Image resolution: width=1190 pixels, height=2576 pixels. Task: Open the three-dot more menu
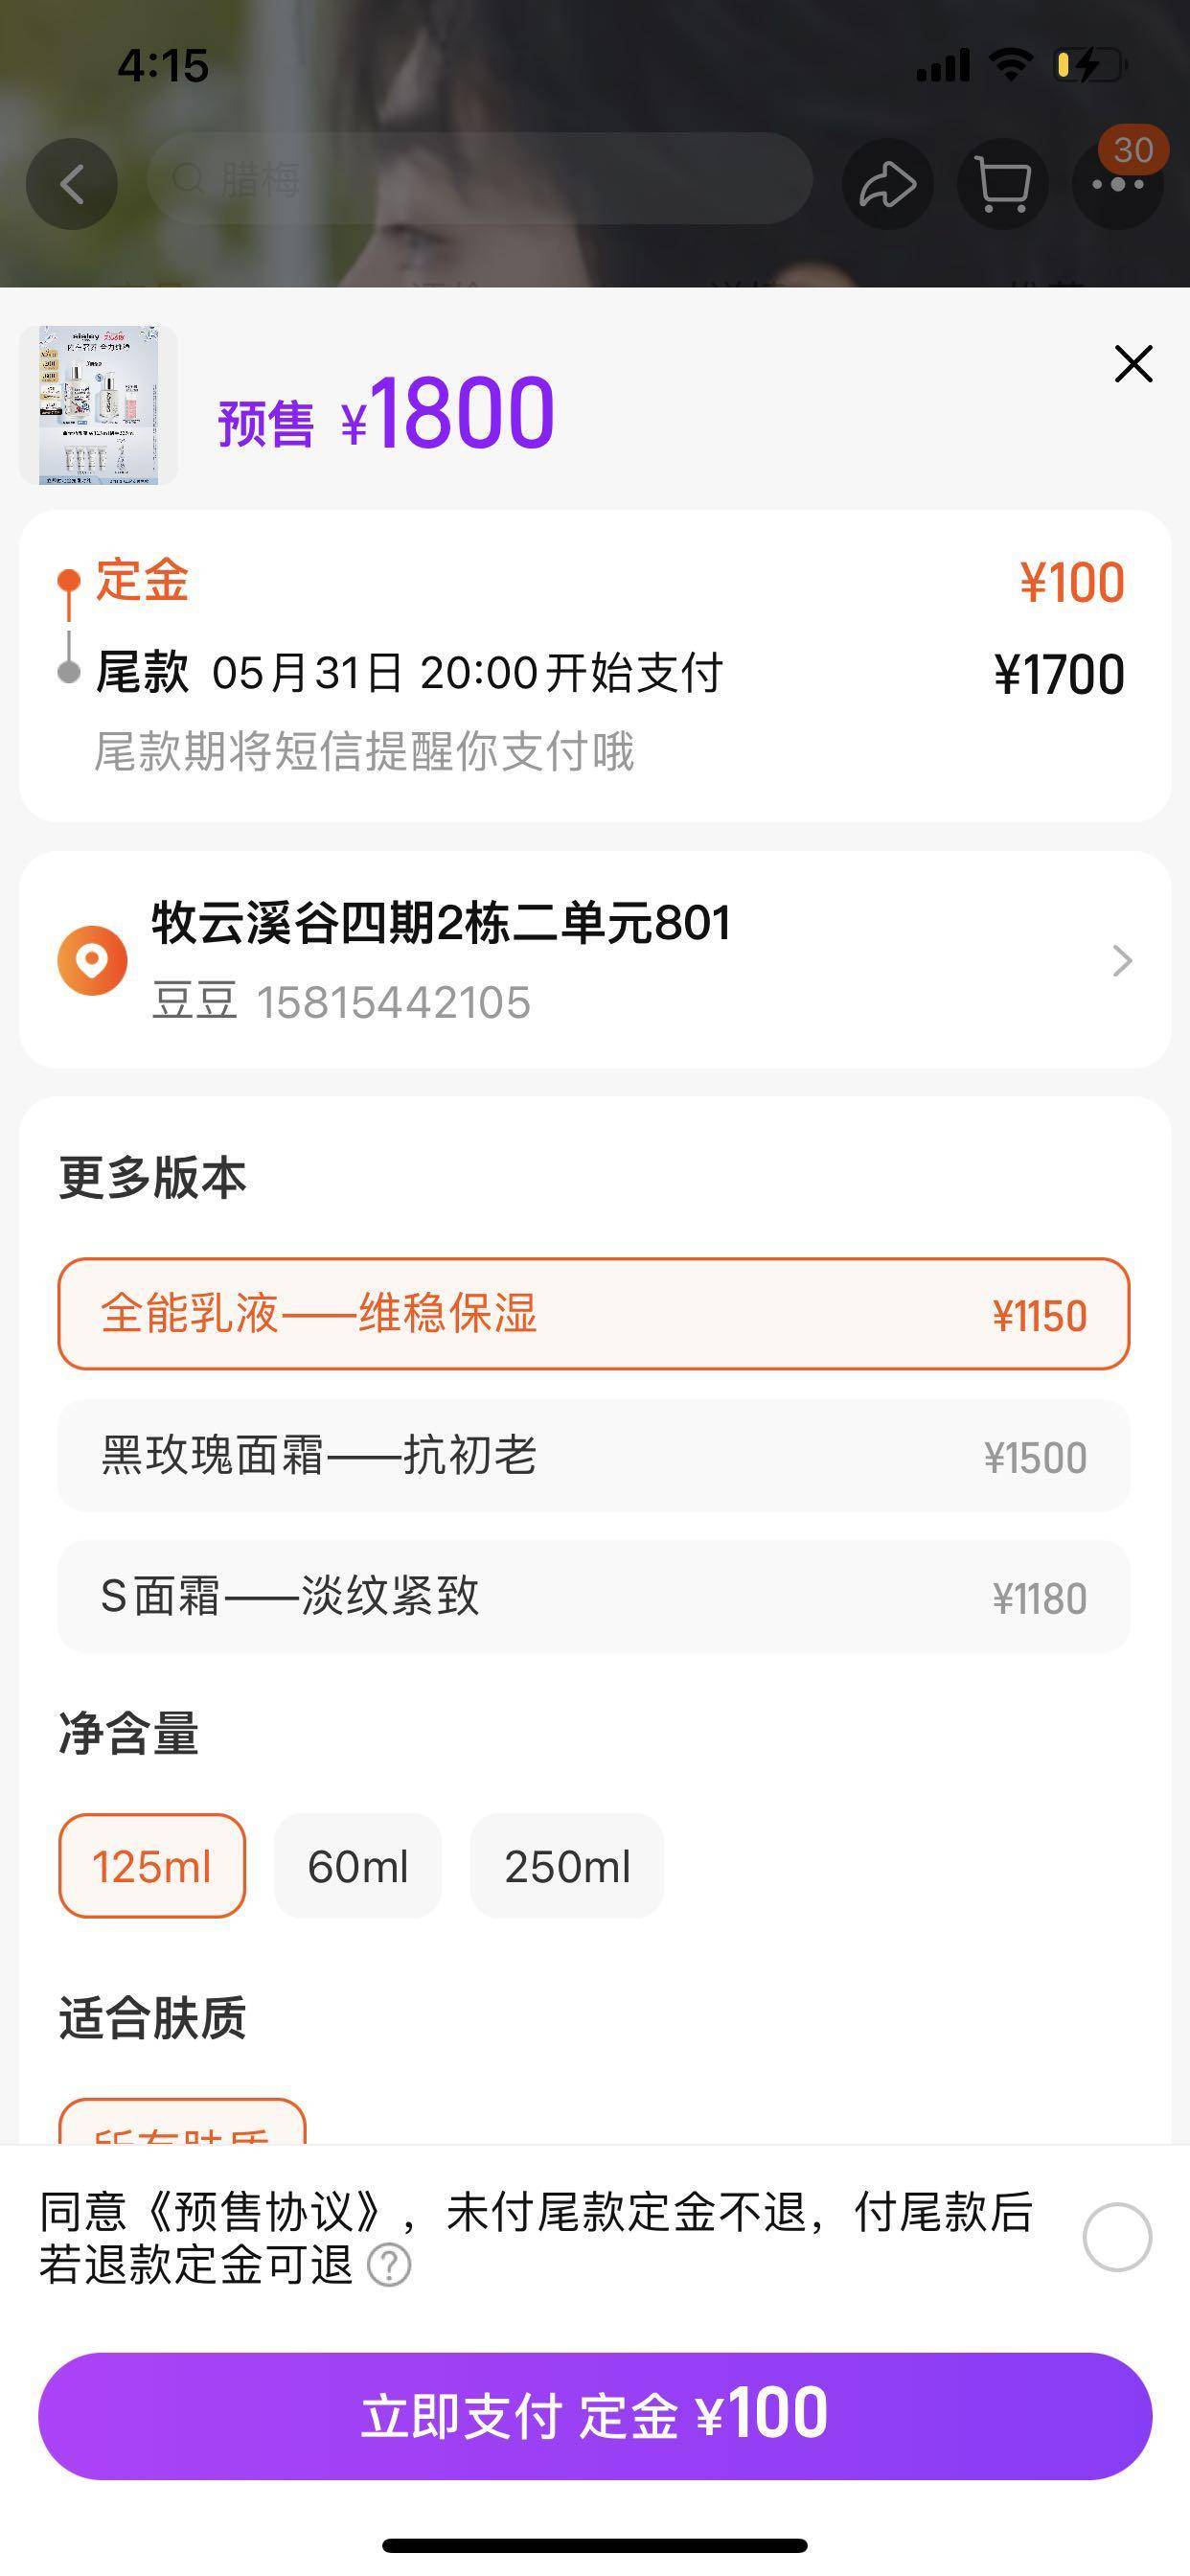[1117, 185]
